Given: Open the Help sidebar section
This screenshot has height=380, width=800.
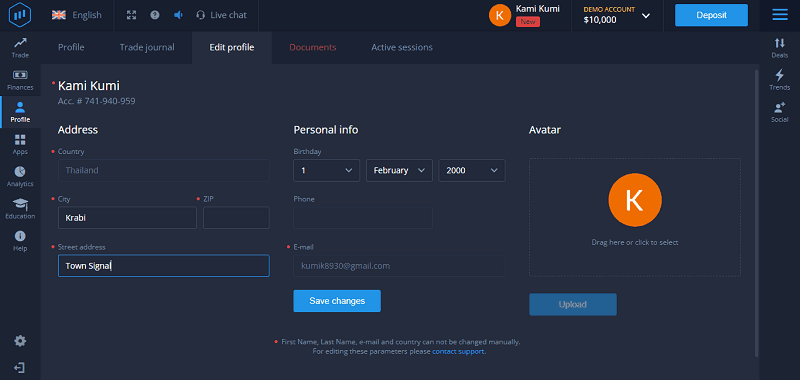Looking at the screenshot, I should [20, 241].
